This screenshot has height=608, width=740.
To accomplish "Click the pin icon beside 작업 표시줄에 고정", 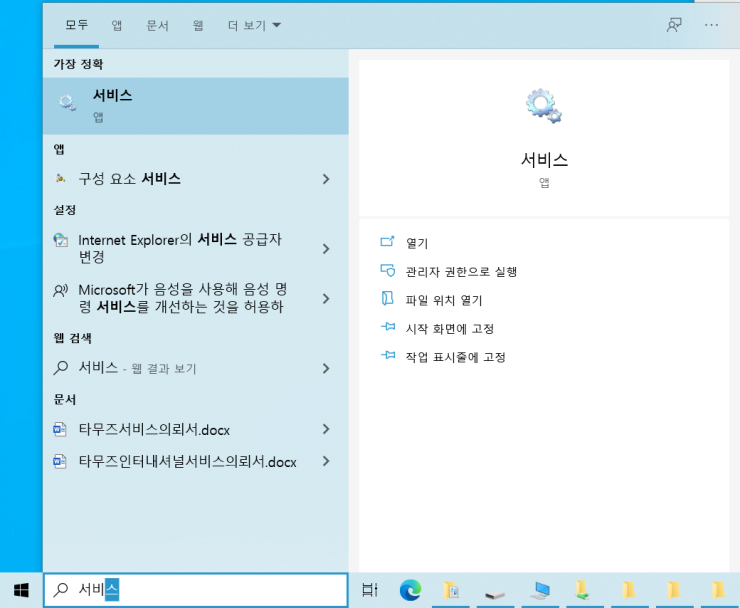I will (387, 355).
